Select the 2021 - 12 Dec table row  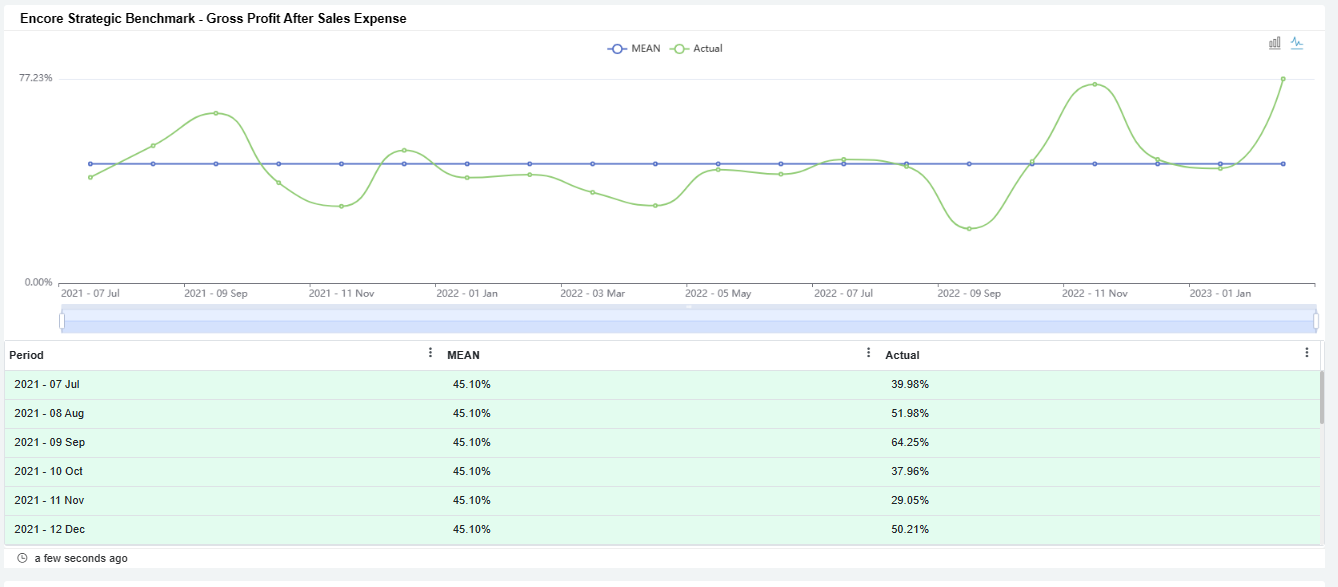(x=48, y=529)
